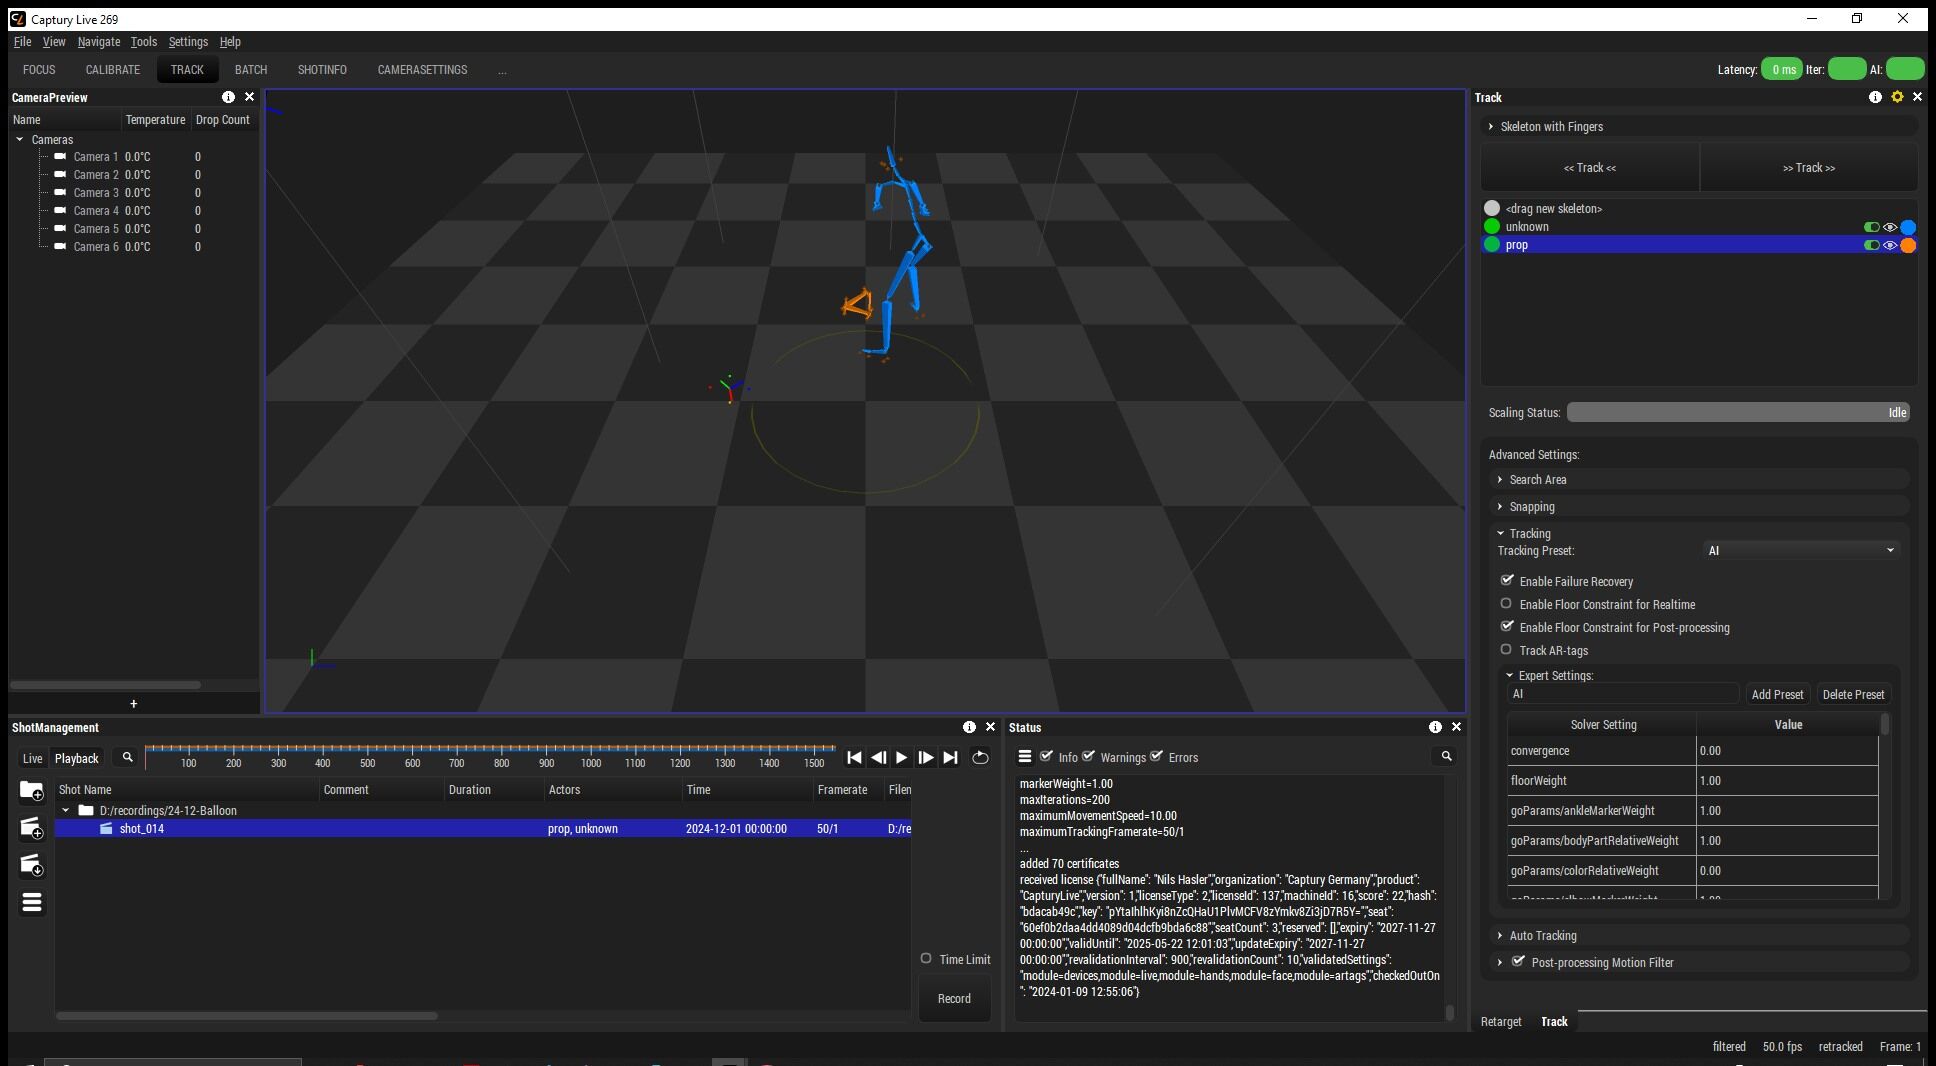Open the Tools menu
This screenshot has width=1936, height=1066.
143,42
